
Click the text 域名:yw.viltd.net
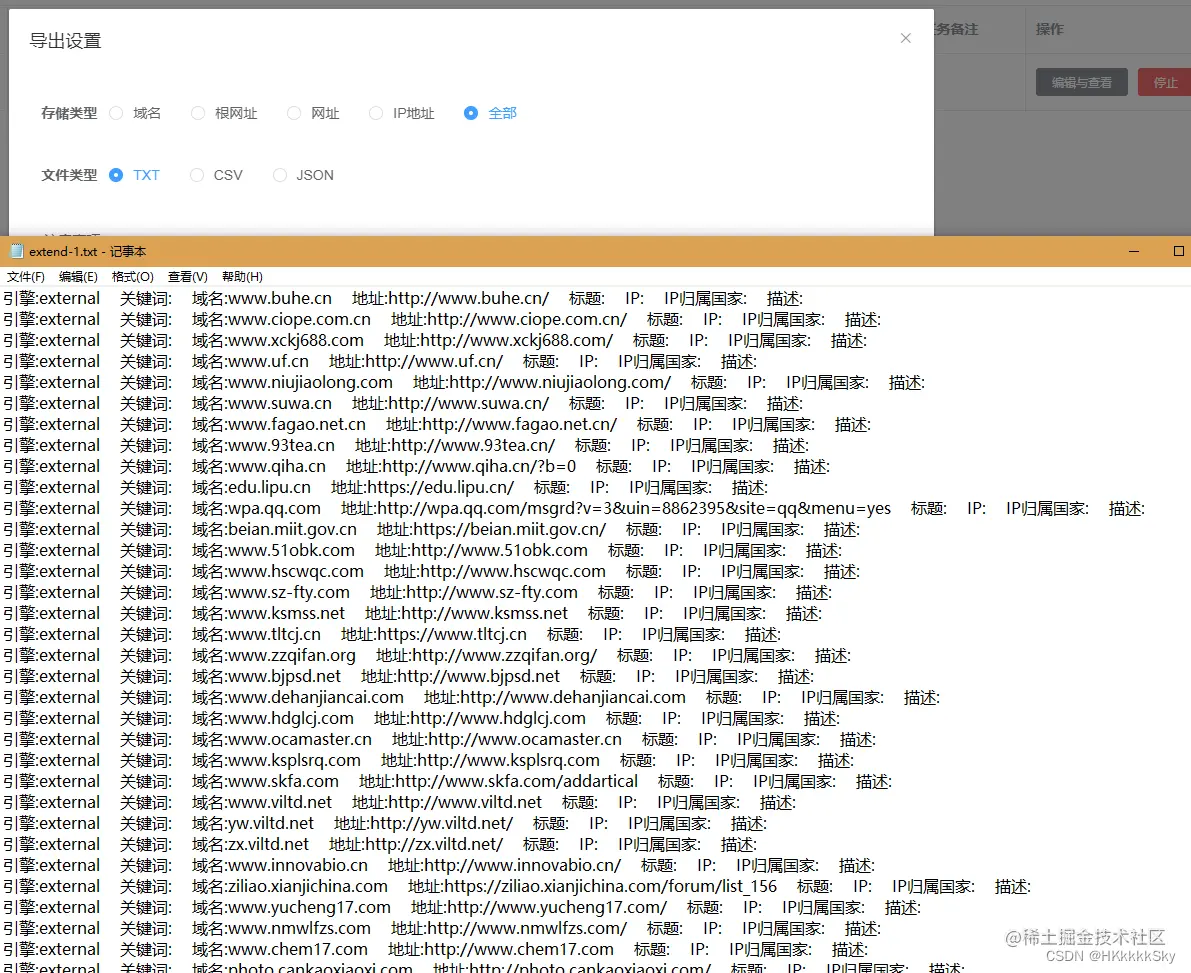(253, 824)
